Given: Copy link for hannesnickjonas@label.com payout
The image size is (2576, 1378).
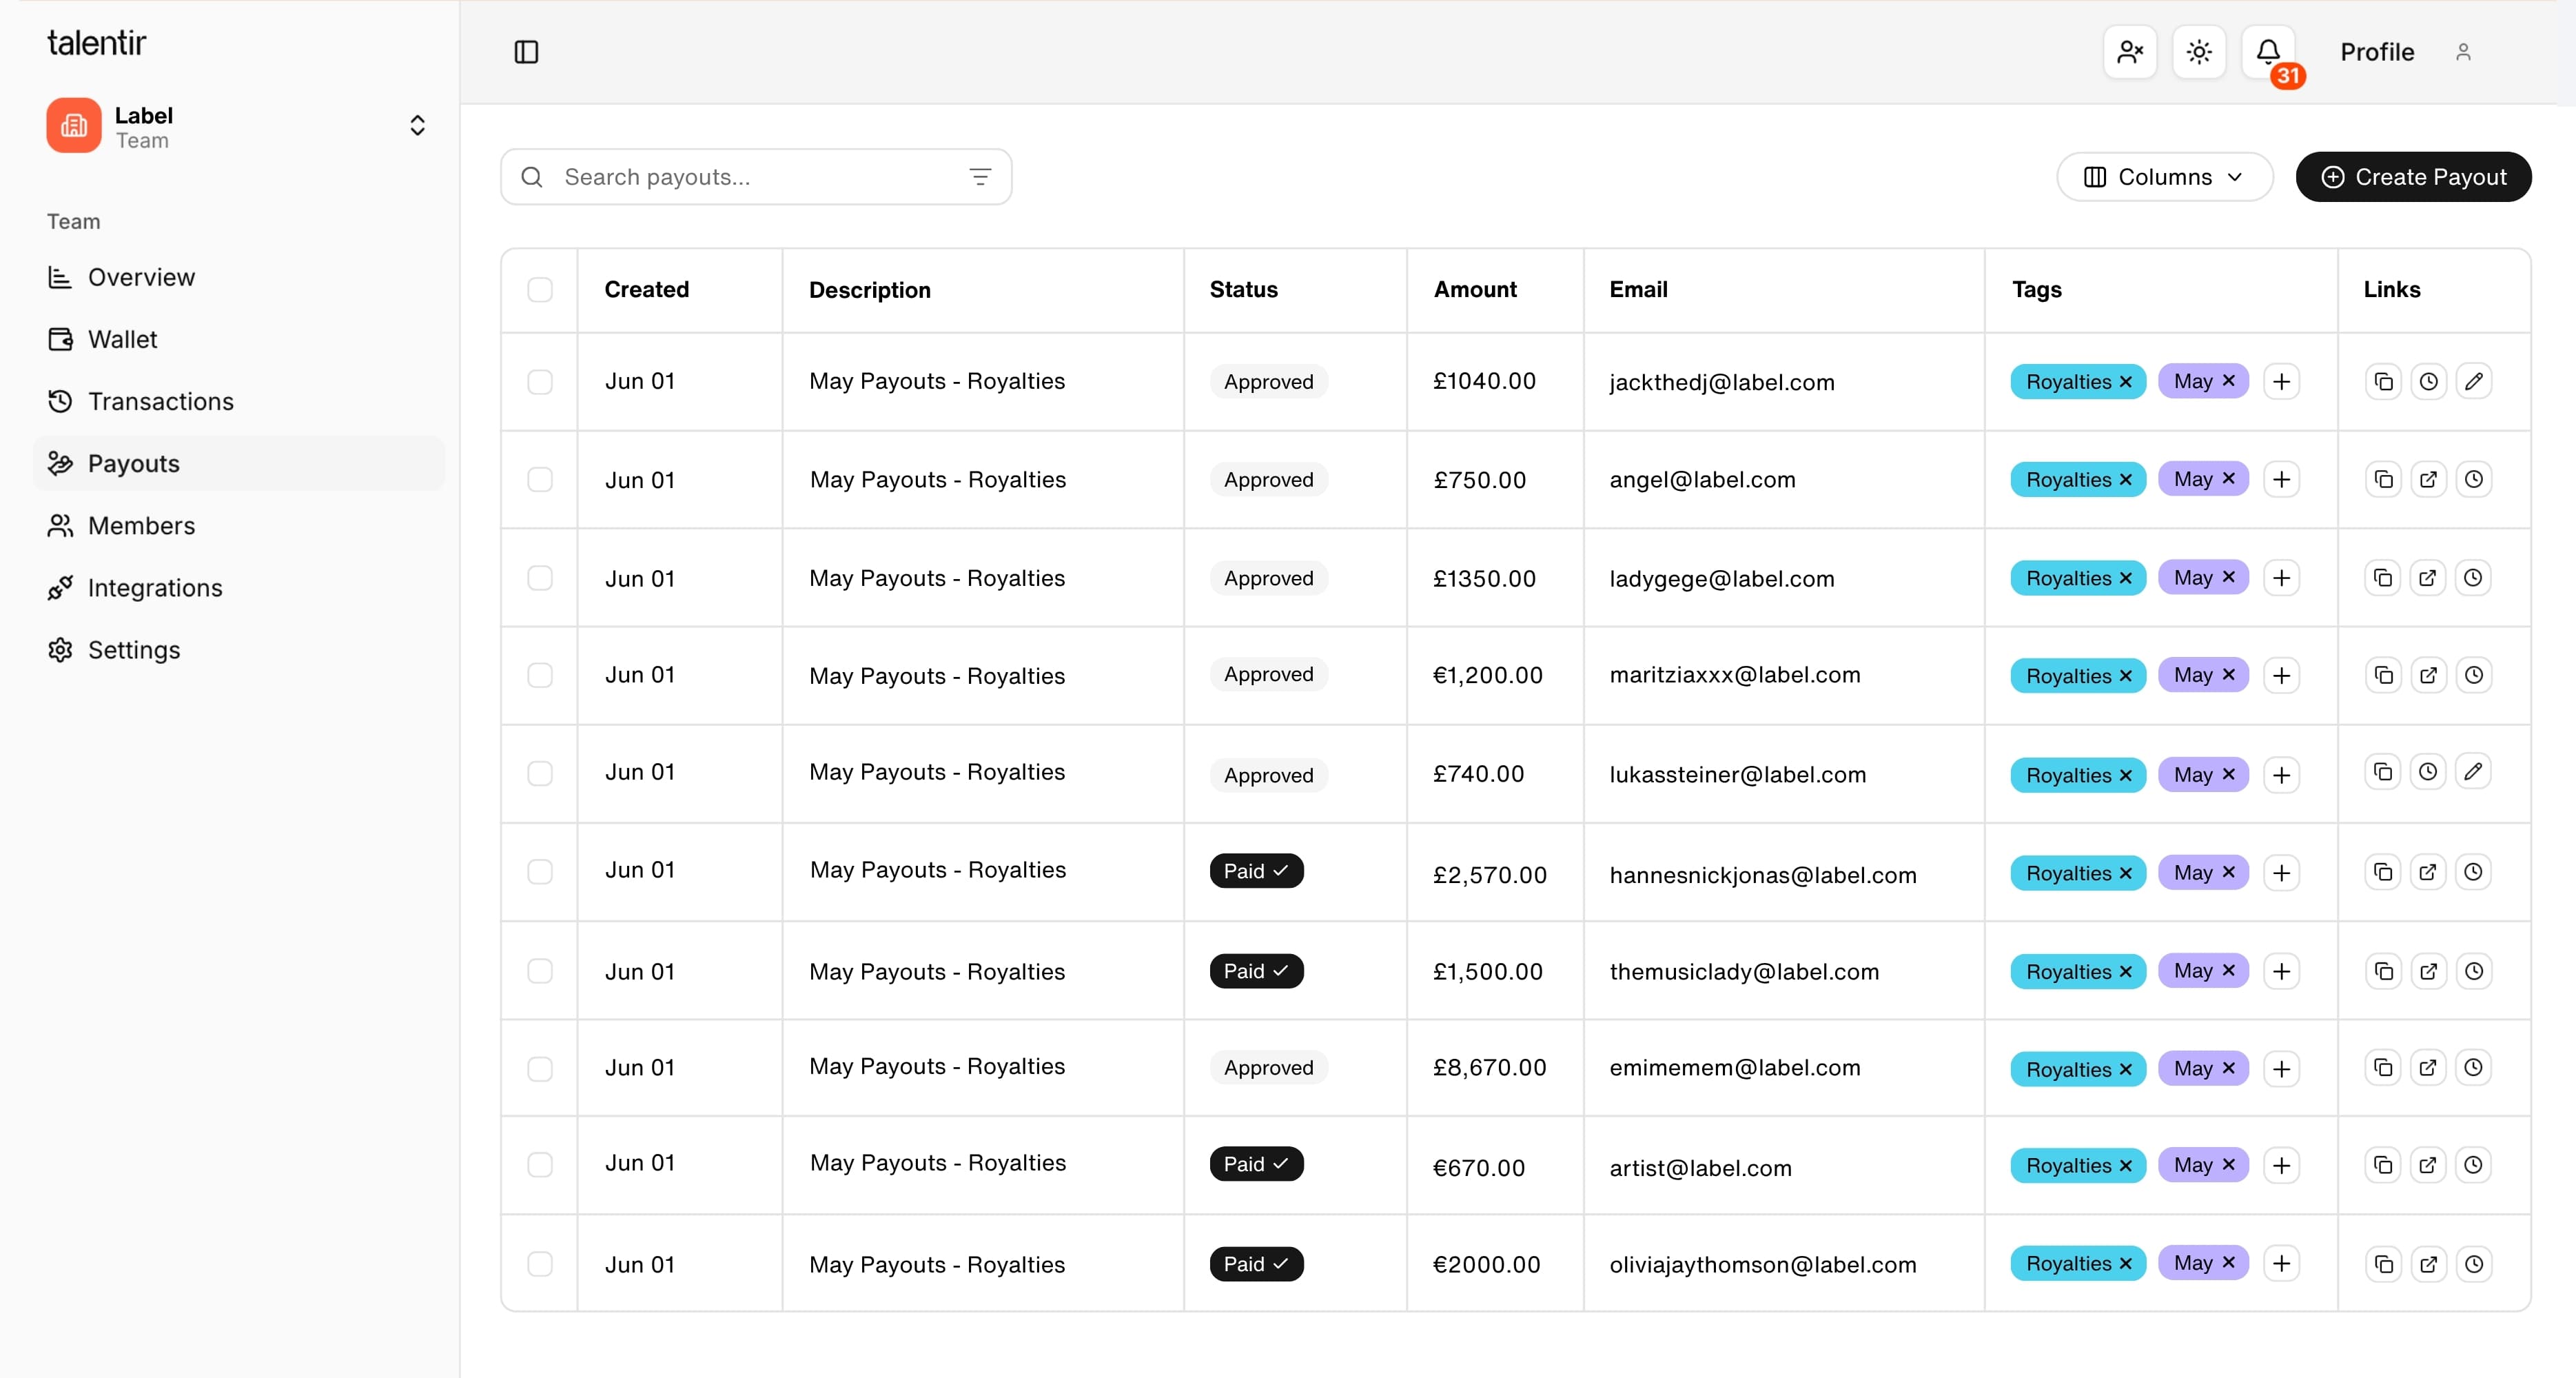Looking at the screenshot, I should pos(2384,872).
